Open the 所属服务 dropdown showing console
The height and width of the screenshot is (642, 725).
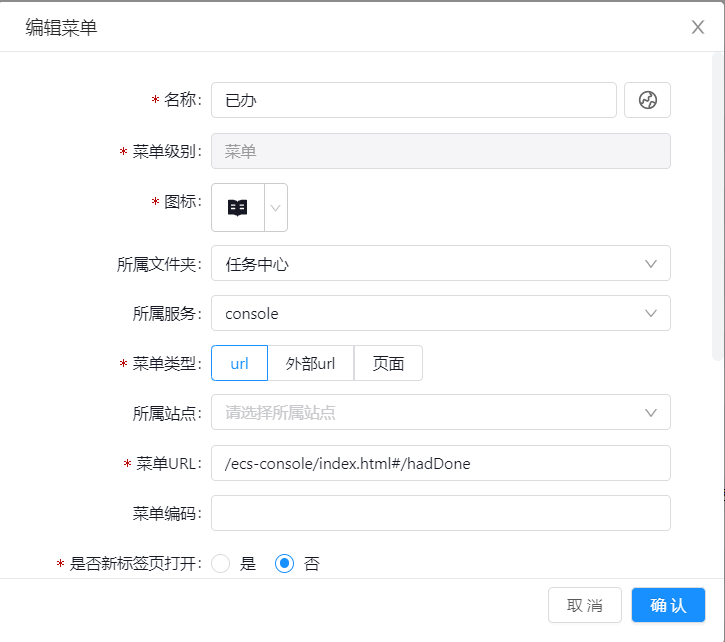point(440,314)
